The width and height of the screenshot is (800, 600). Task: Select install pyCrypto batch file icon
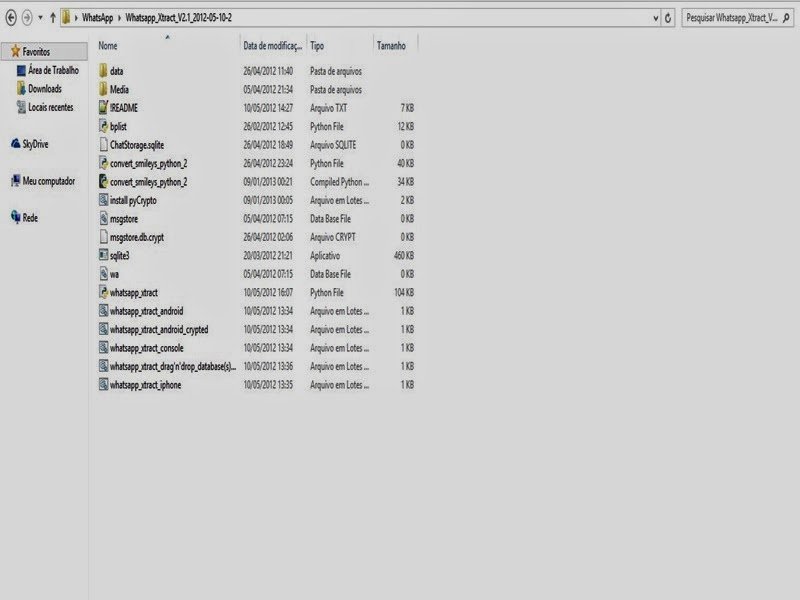(103, 199)
